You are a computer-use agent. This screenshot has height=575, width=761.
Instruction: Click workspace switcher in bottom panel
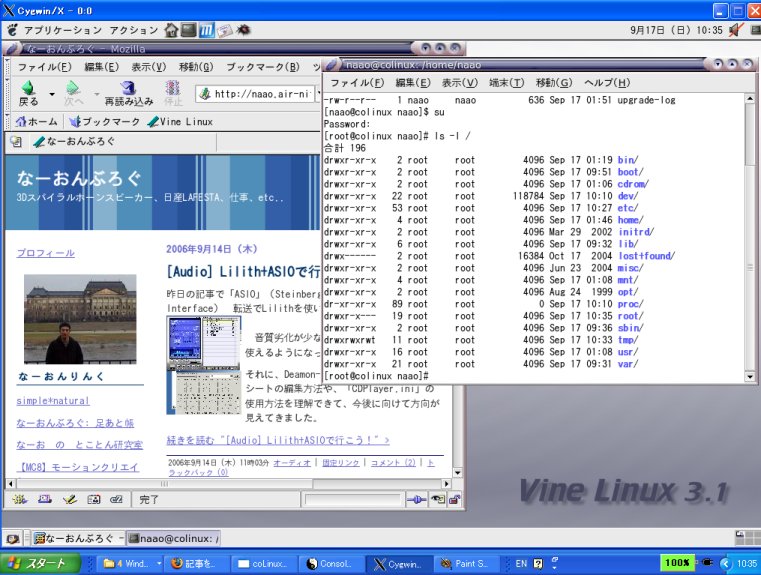coord(748,538)
